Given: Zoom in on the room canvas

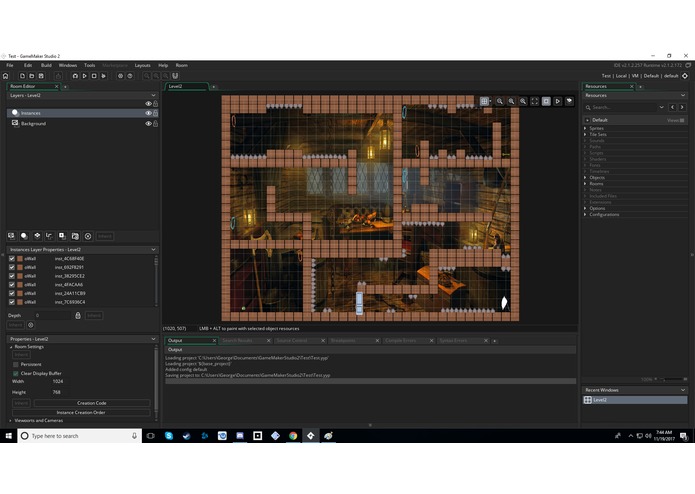Looking at the screenshot, I should [523, 101].
